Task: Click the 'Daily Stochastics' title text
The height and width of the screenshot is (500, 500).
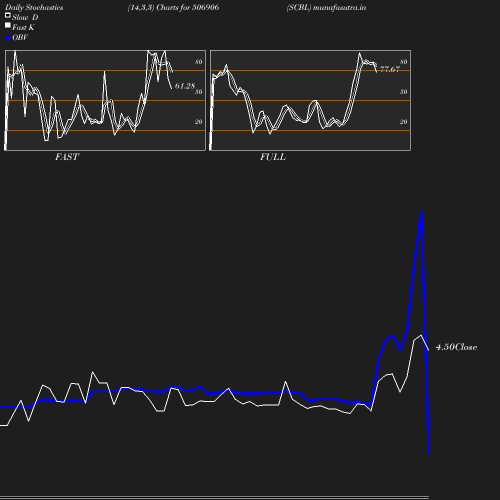Action: (34, 8)
